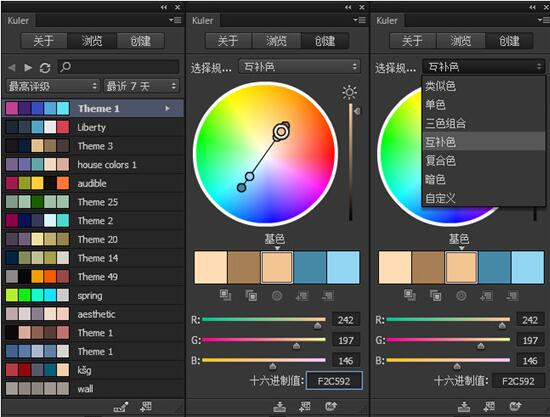Click the brightness slider handle in the middle panel
The height and width of the screenshot is (417, 550).
pyautogui.click(x=357, y=111)
